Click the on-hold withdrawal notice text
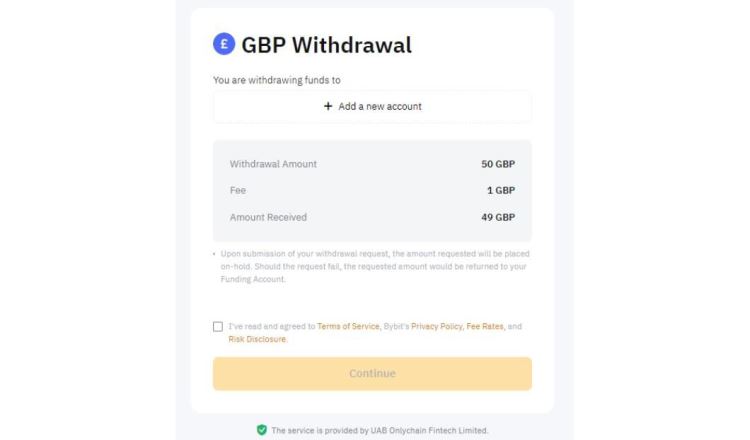Screen dimensions: 750x440 (x=373, y=267)
